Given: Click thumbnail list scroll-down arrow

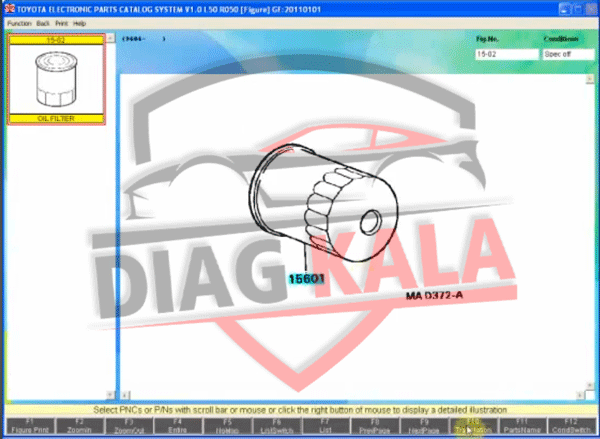Looking at the screenshot, I should coord(110,394).
